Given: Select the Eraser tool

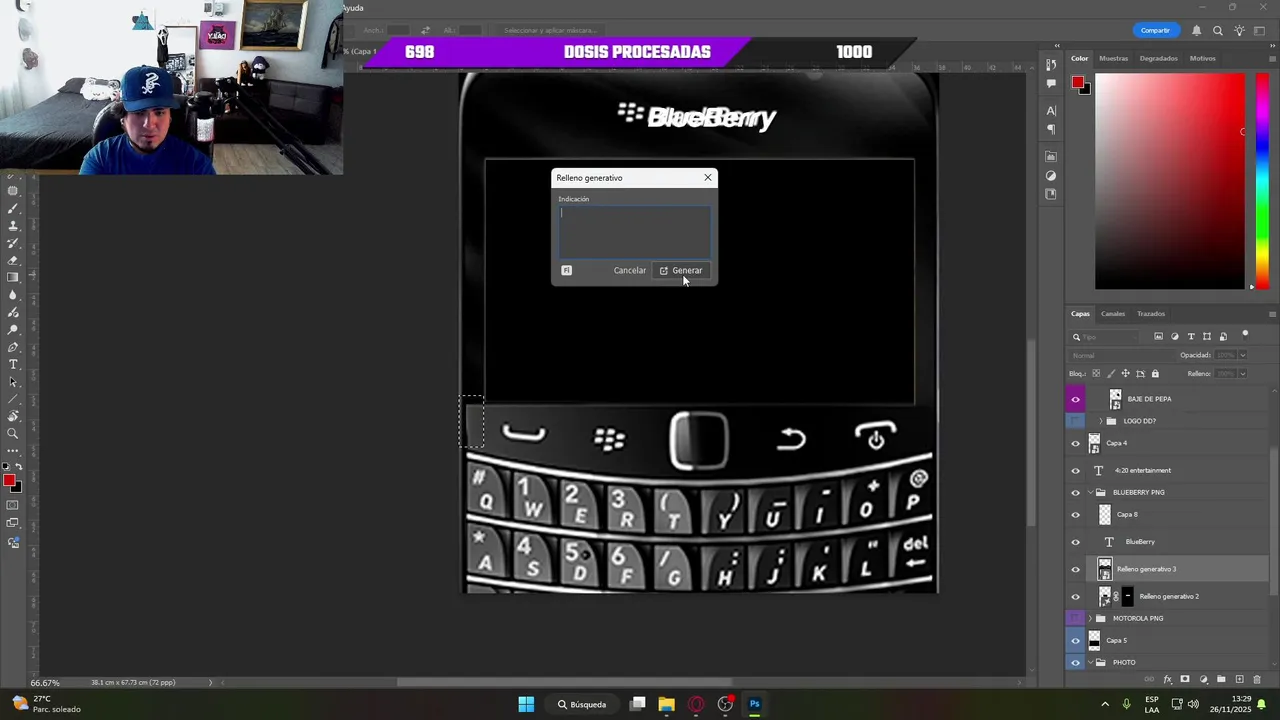Looking at the screenshot, I should coord(13,260).
